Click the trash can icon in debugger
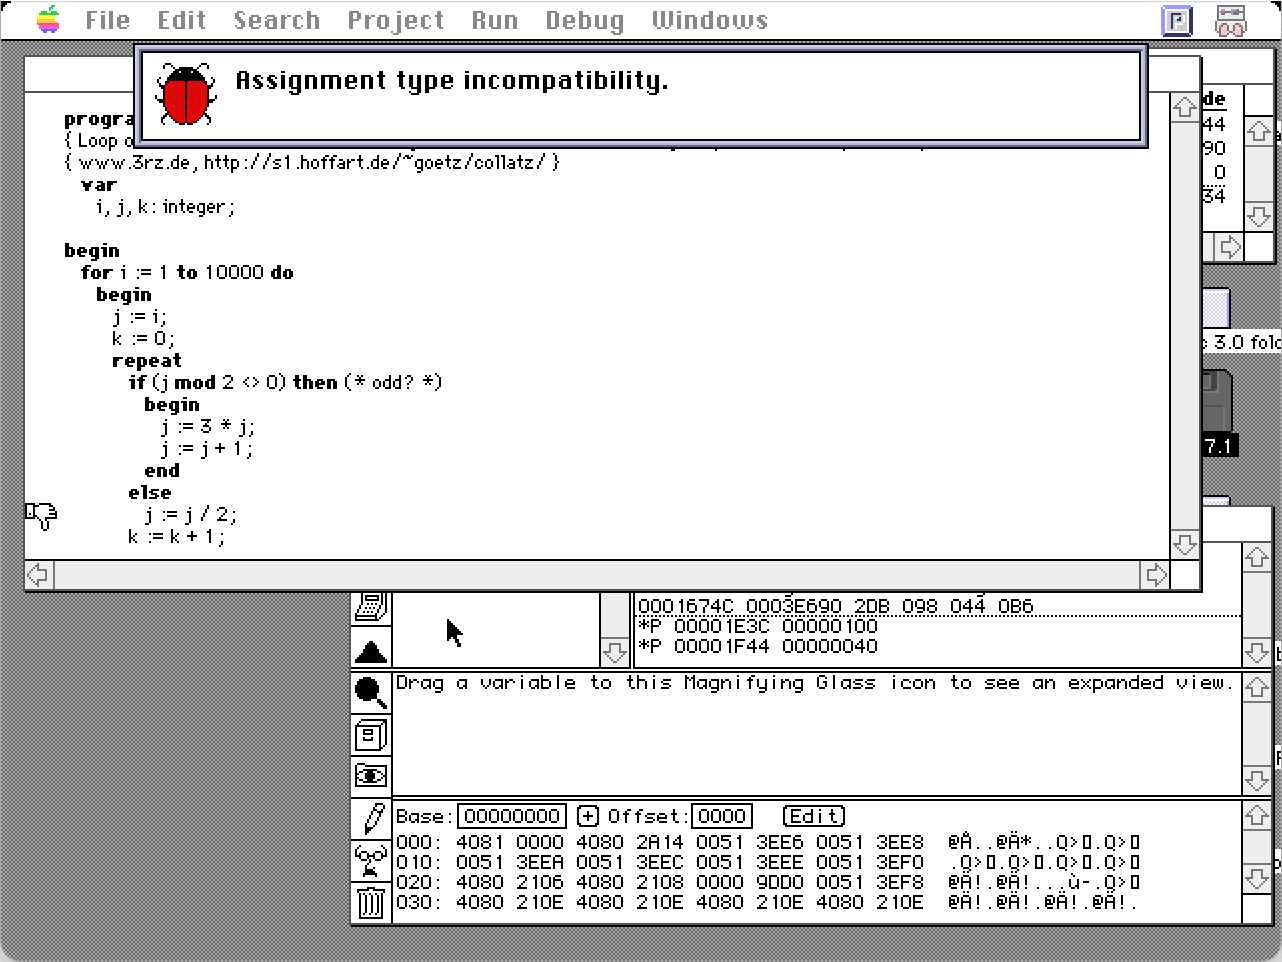1282x962 pixels. [x=370, y=903]
